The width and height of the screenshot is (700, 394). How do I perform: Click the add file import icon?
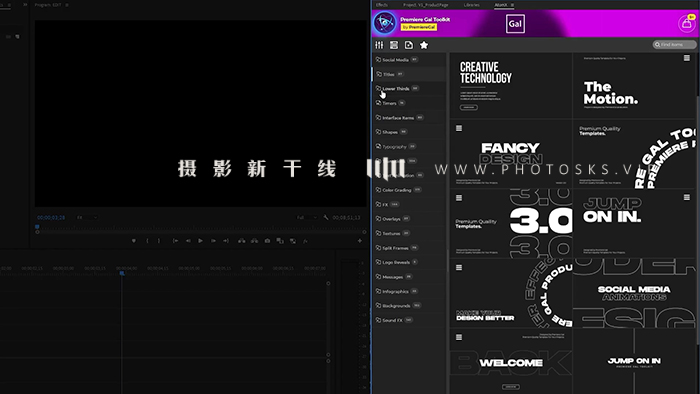click(408, 45)
